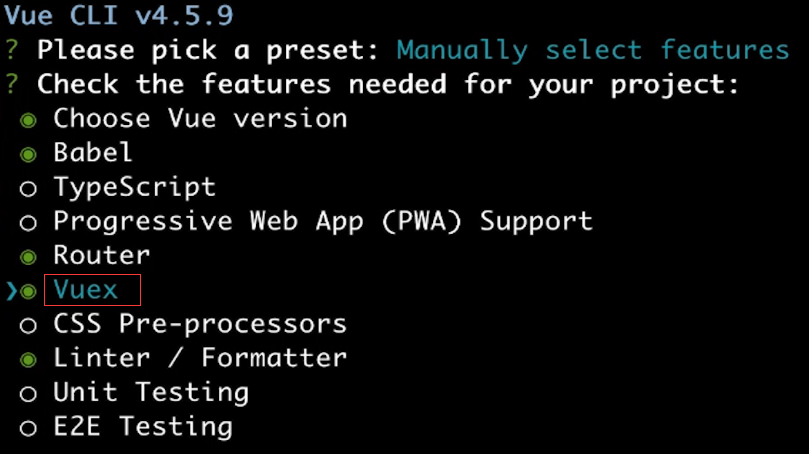
Task: Click the blue cursor arrow beside Vuex
Action: click(11, 291)
